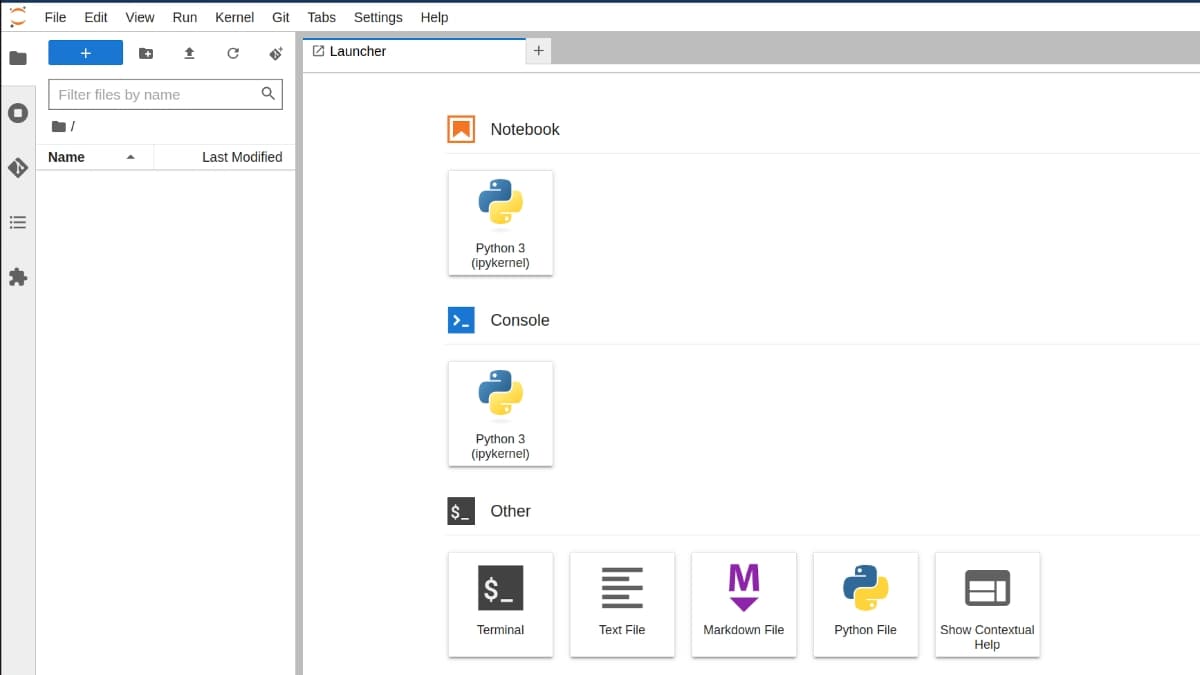Open the File Browser sidebar icon
This screenshot has width=1200, height=675.
(x=18, y=58)
